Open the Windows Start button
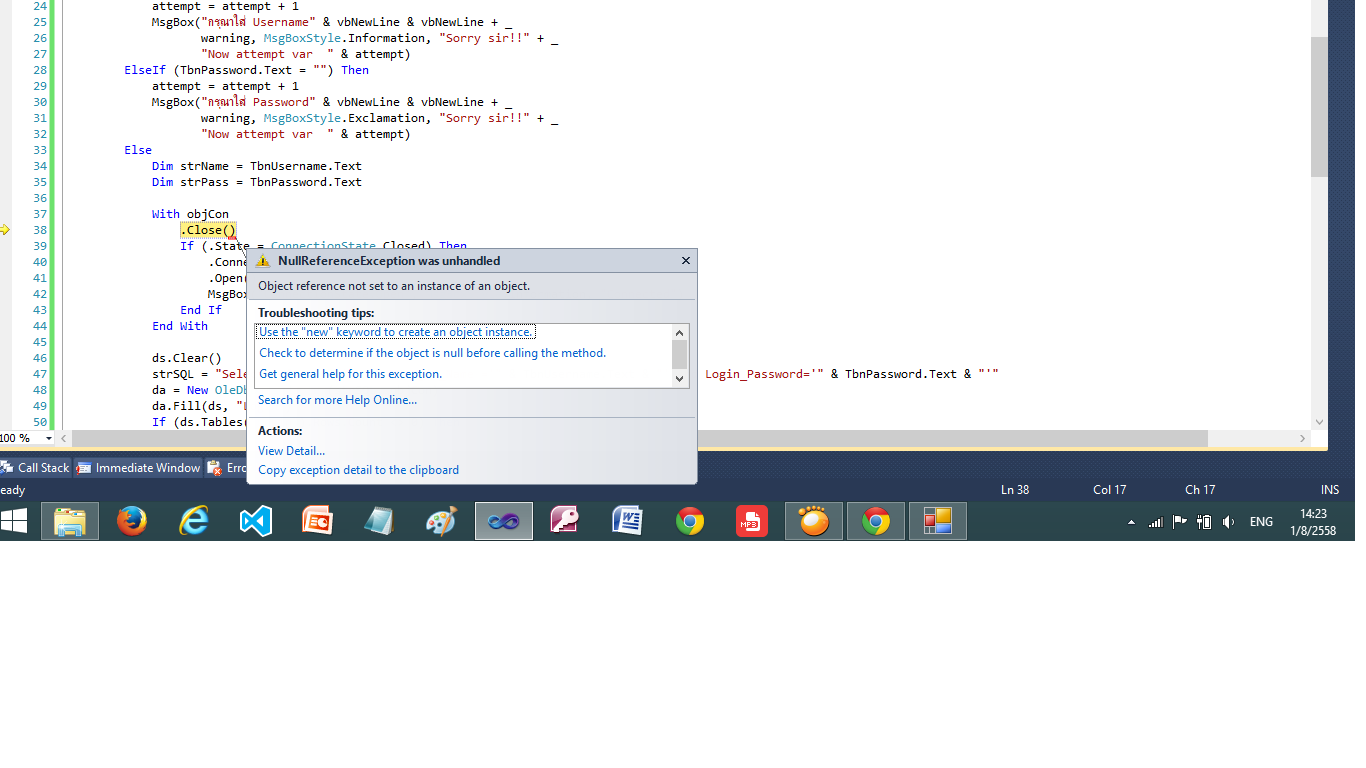Screen dimensions: 1366x768 pos(14,521)
